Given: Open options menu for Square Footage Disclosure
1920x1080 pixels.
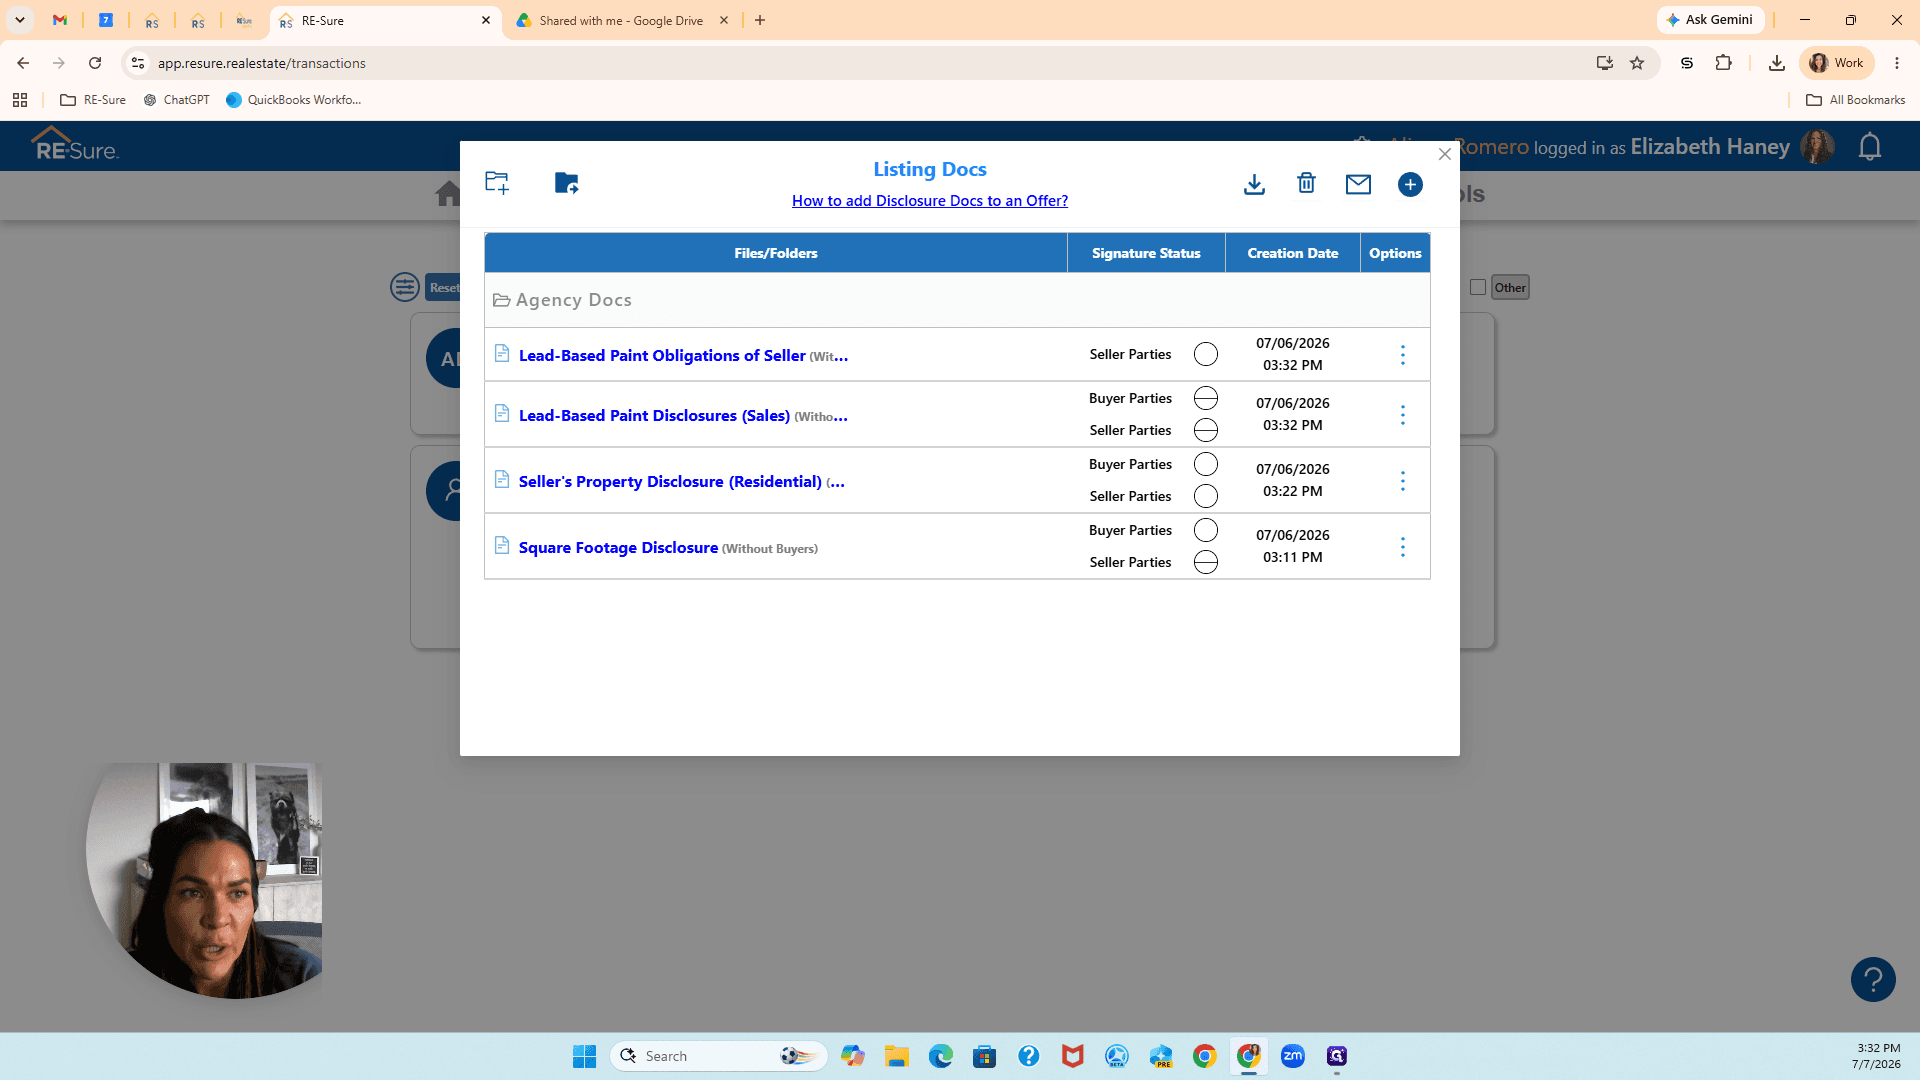Looking at the screenshot, I should click(1403, 547).
